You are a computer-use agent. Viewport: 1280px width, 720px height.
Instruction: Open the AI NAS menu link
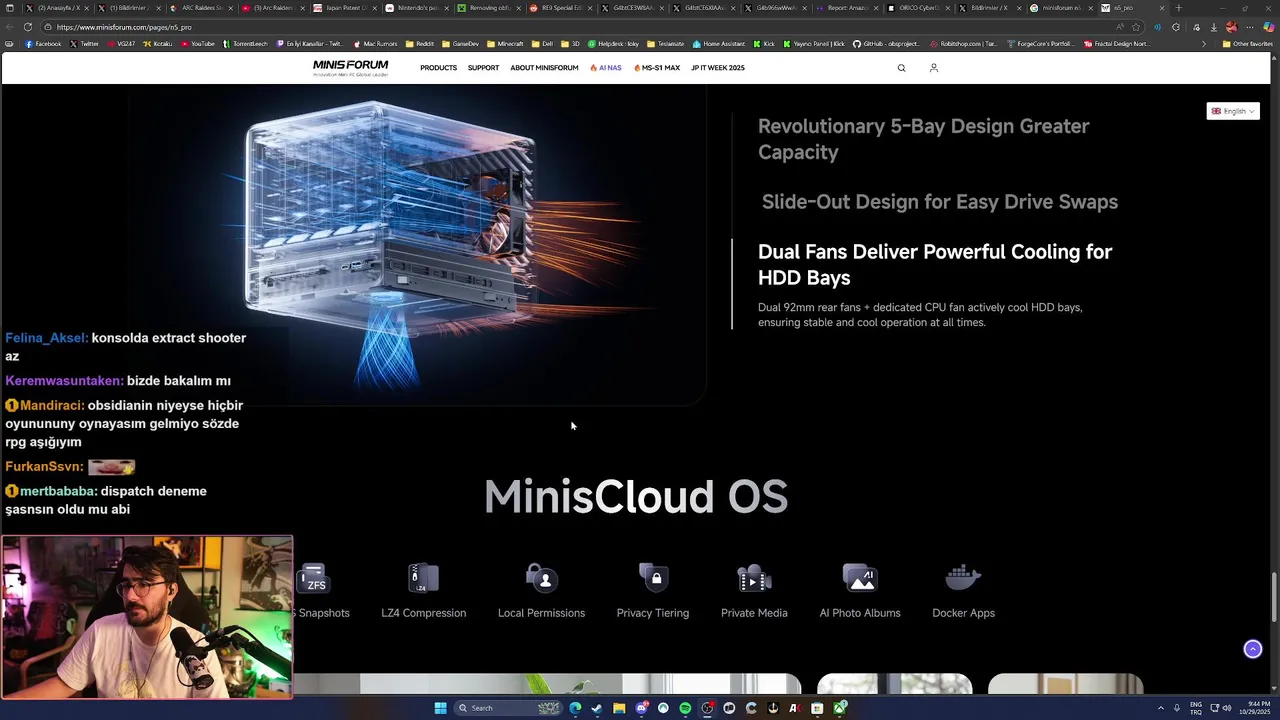click(606, 68)
